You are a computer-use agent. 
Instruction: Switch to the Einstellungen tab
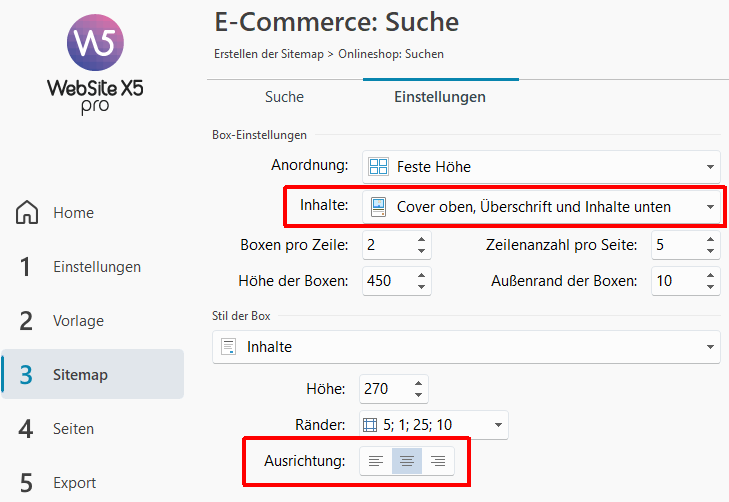[x=440, y=97]
